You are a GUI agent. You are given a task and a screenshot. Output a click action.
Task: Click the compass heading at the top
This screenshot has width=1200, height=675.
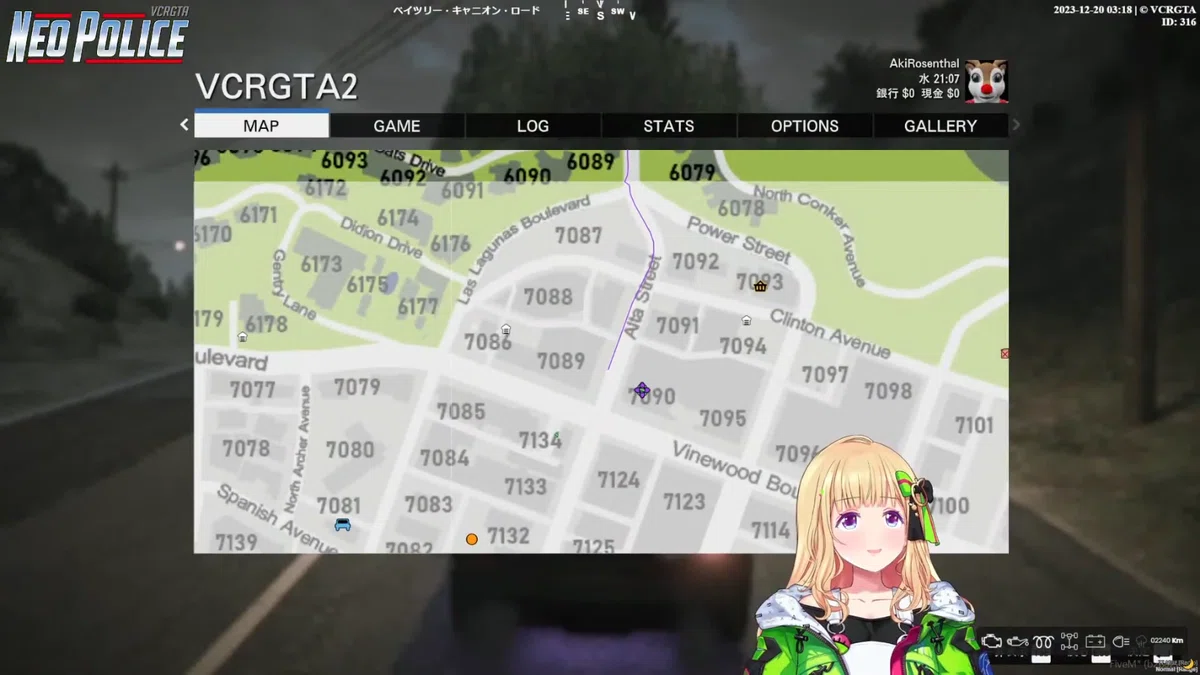(600, 13)
